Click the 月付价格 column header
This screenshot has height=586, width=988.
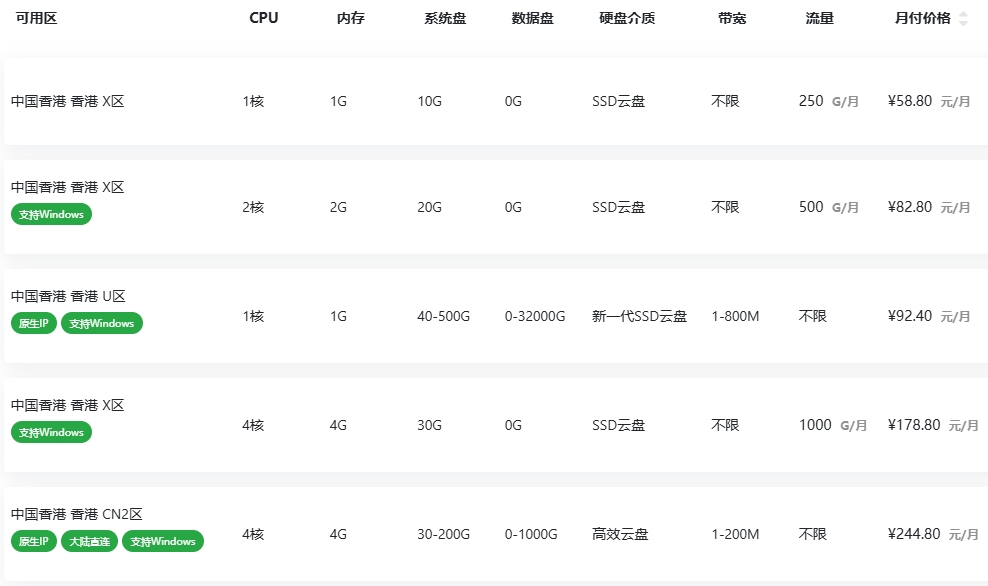pos(922,18)
